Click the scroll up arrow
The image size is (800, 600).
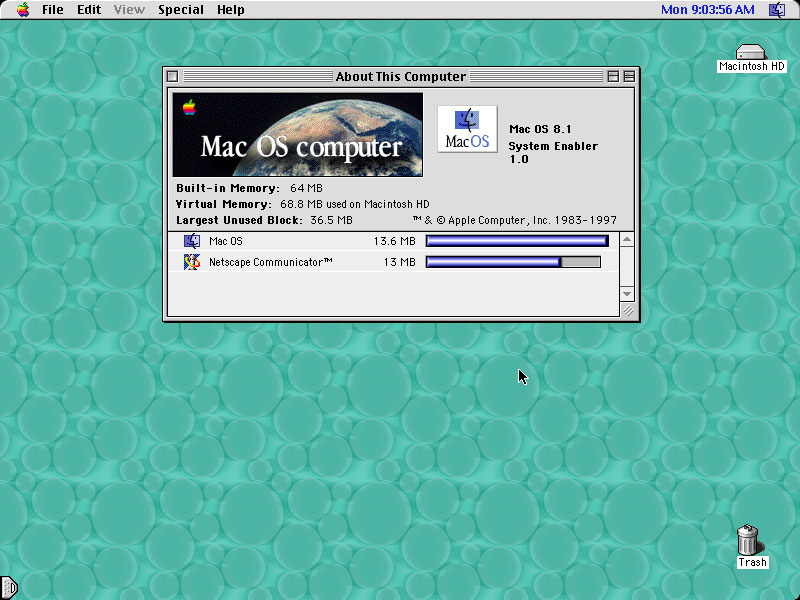click(x=627, y=239)
